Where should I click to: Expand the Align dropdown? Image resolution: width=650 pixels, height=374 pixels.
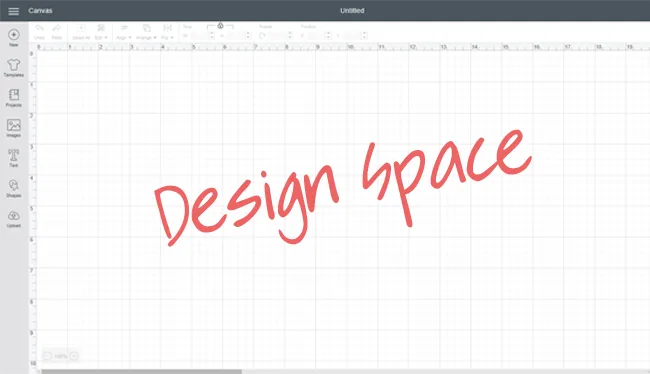pos(124,32)
